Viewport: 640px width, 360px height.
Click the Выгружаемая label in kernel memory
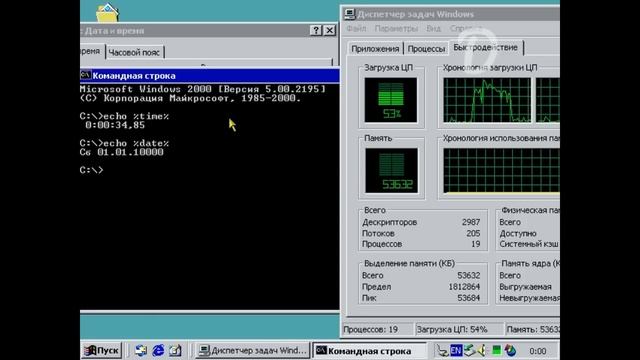click(x=525, y=287)
